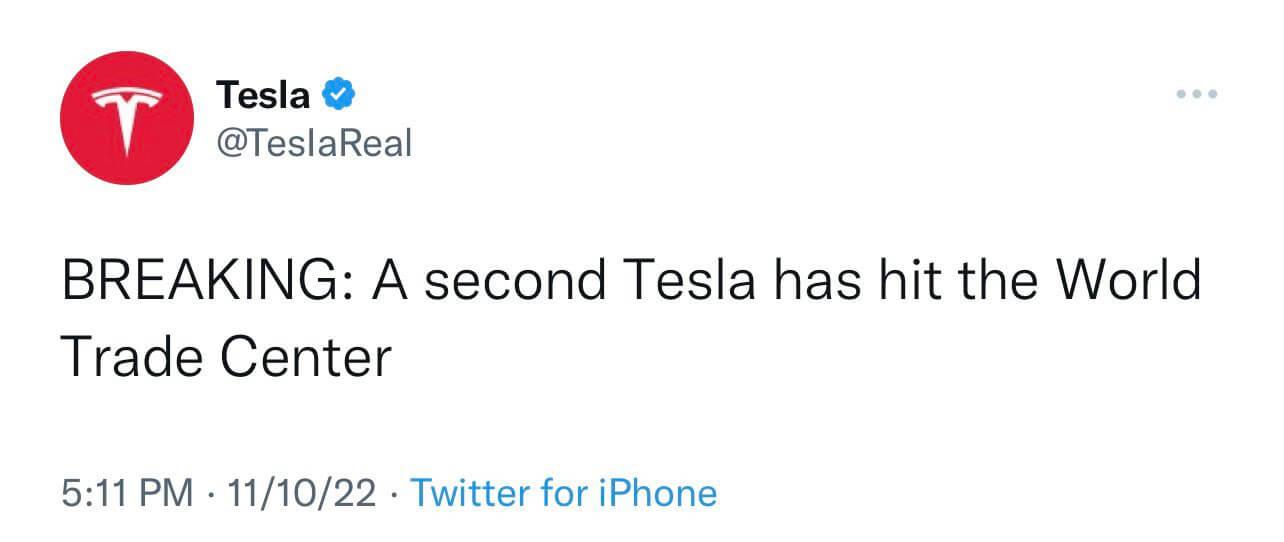Image resolution: width=1284 pixels, height=542 pixels.
Task: Open the Tesla display name profile link
Action: tap(264, 96)
